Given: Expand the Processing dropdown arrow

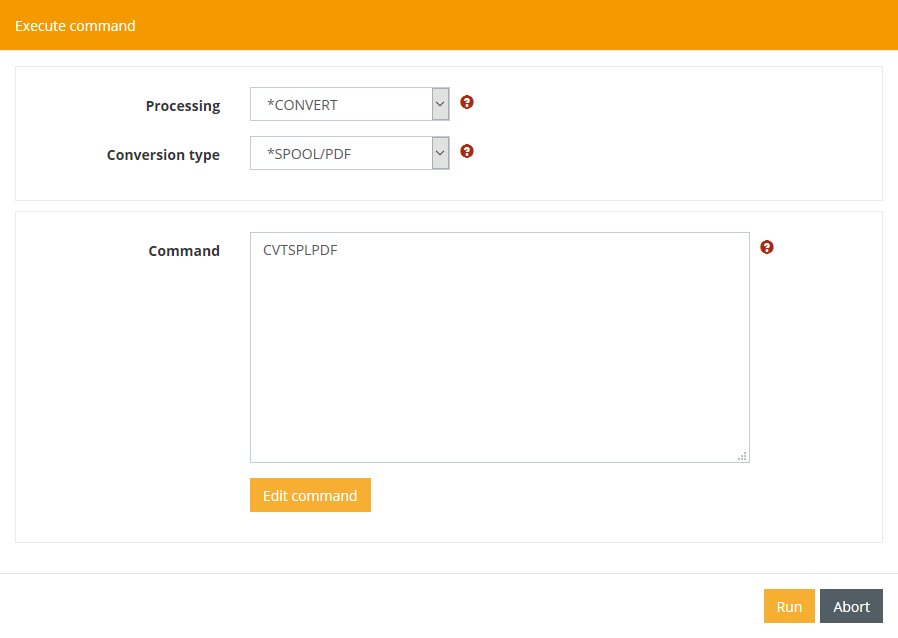Looking at the screenshot, I should [440, 104].
